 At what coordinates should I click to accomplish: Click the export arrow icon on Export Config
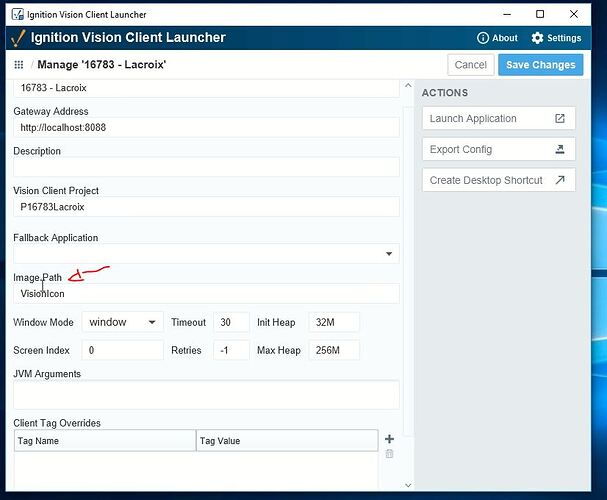point(559,149)
